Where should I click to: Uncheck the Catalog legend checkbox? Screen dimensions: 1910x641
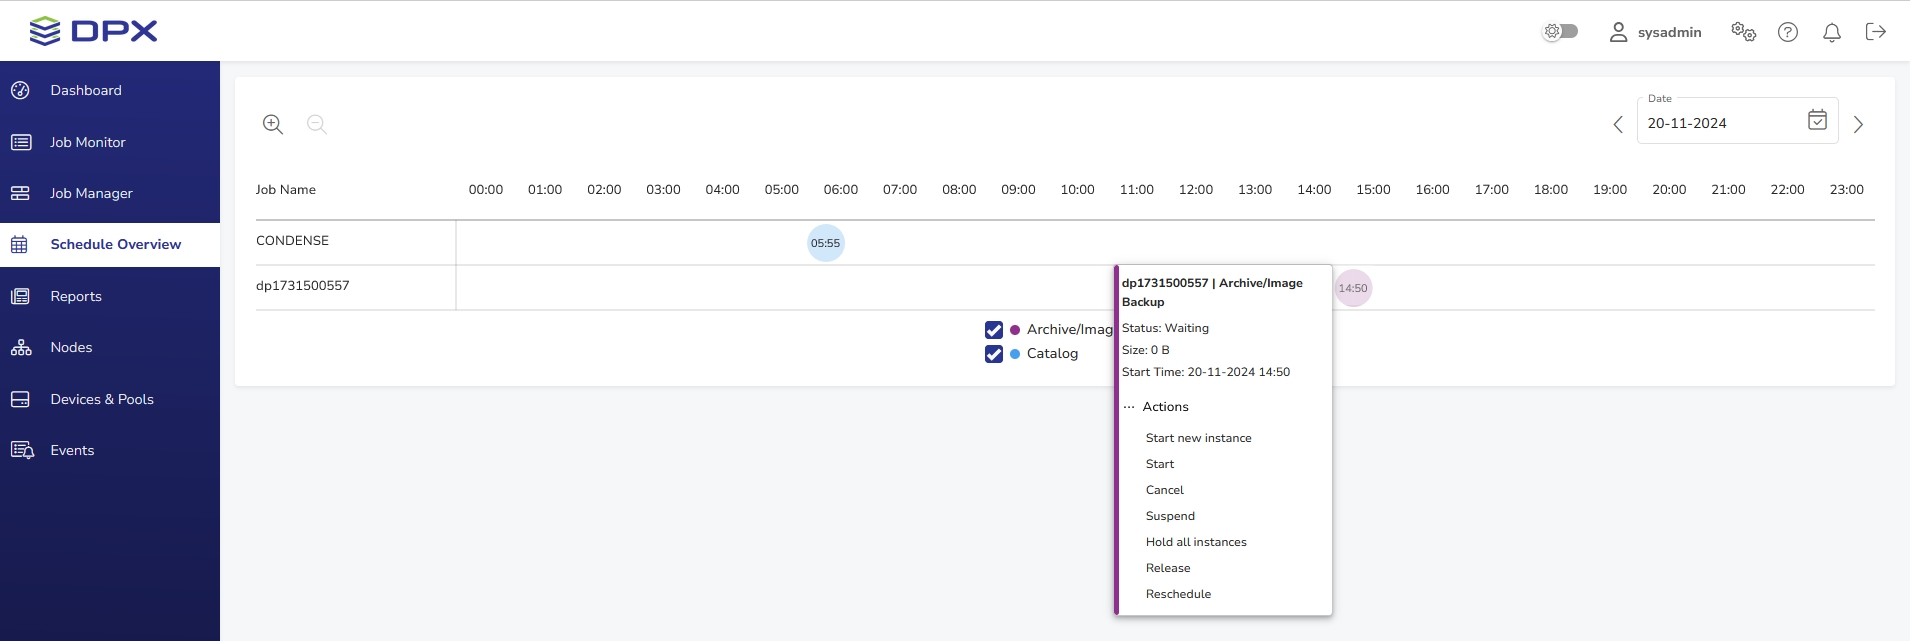click(994, 354)
